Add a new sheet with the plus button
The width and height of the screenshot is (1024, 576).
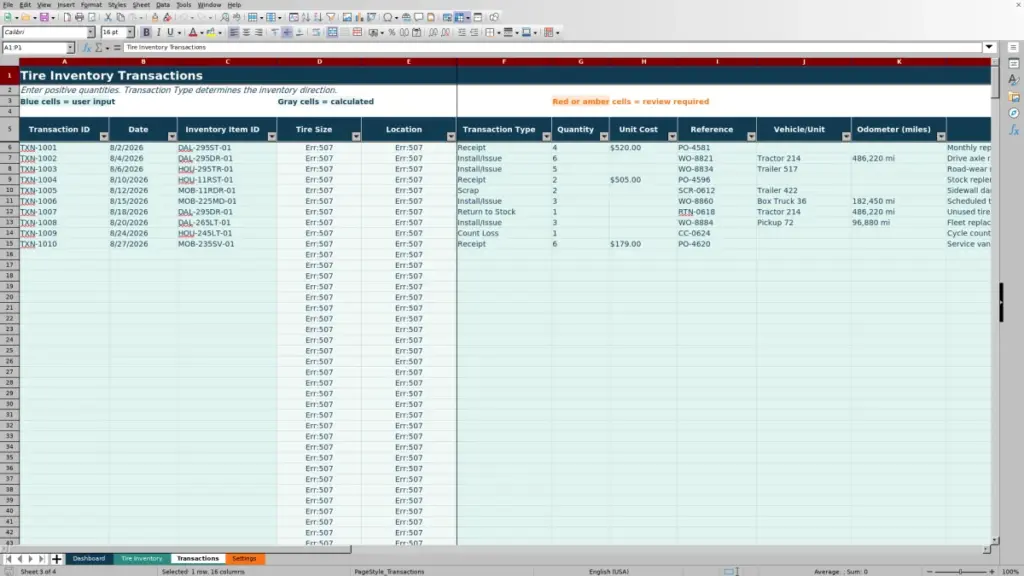56,559
